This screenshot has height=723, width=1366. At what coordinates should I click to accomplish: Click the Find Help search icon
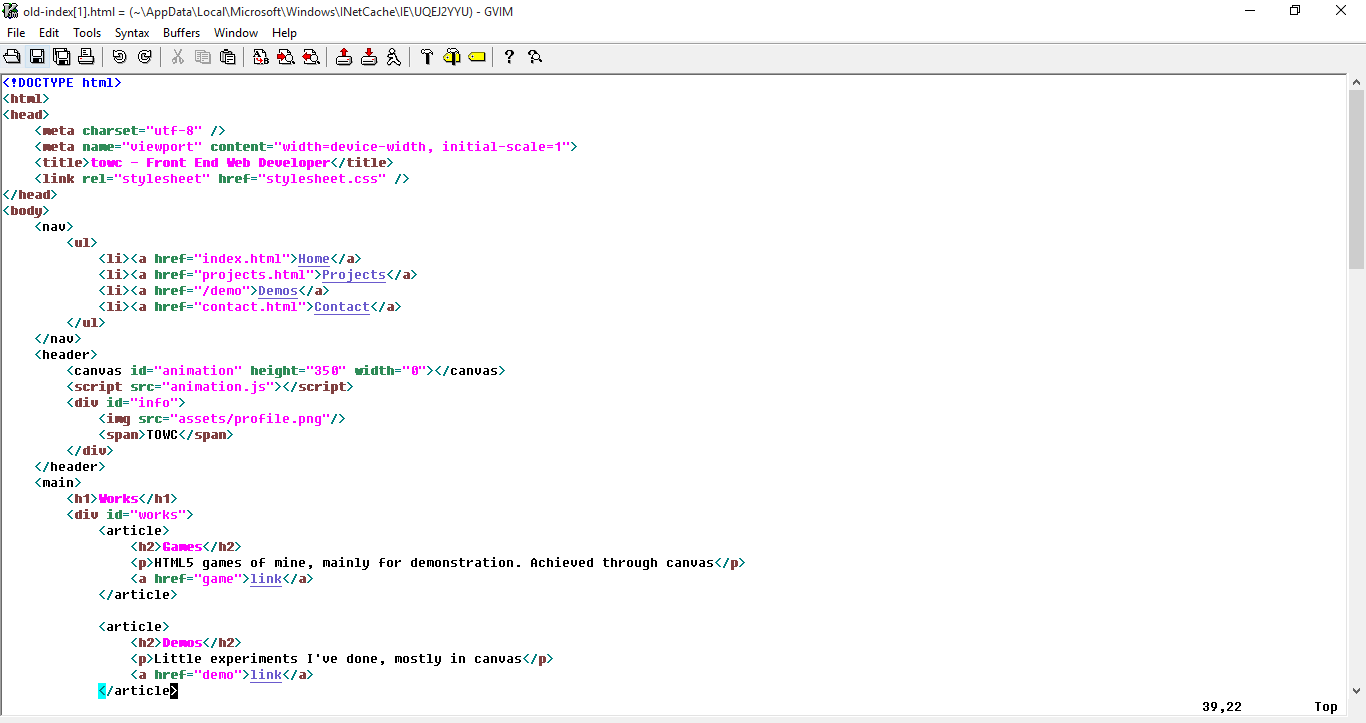coord(535,57)
